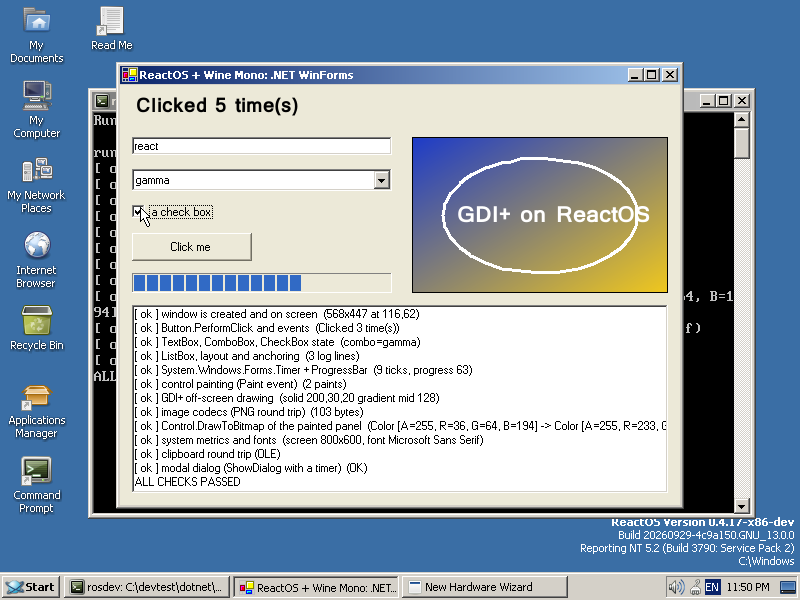Click the WinForms window title bar text
The image size is (800, 600).
click(x=246, y=75)
